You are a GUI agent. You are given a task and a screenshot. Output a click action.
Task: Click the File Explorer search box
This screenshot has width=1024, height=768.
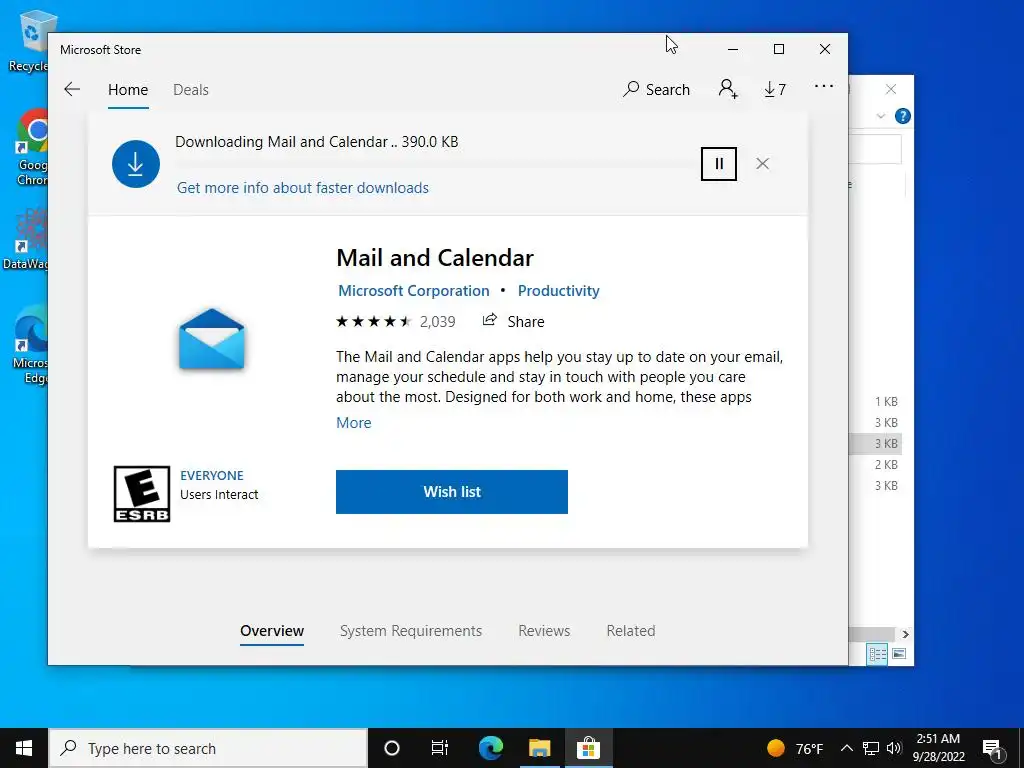(x=875, y=150)
